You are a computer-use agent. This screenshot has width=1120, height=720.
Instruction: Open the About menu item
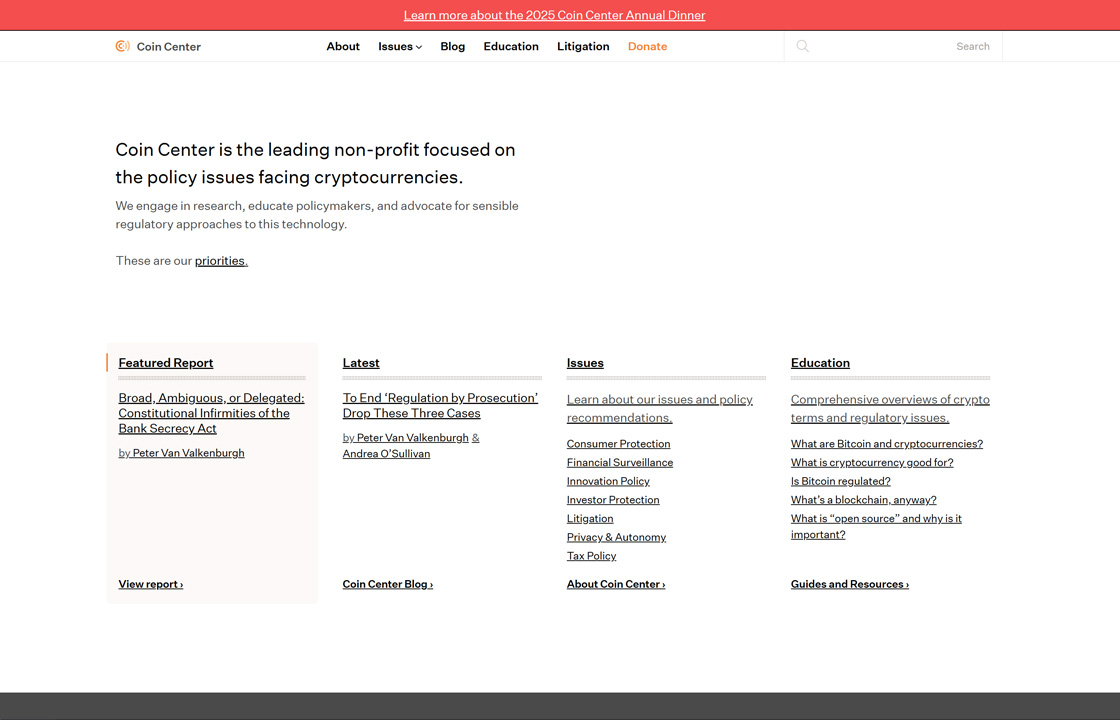click(343, 46)
